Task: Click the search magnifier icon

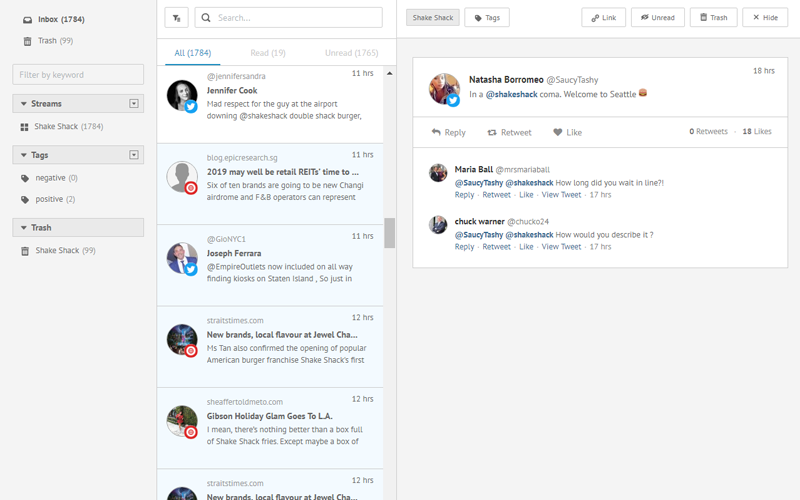Action: click(206, 18)
